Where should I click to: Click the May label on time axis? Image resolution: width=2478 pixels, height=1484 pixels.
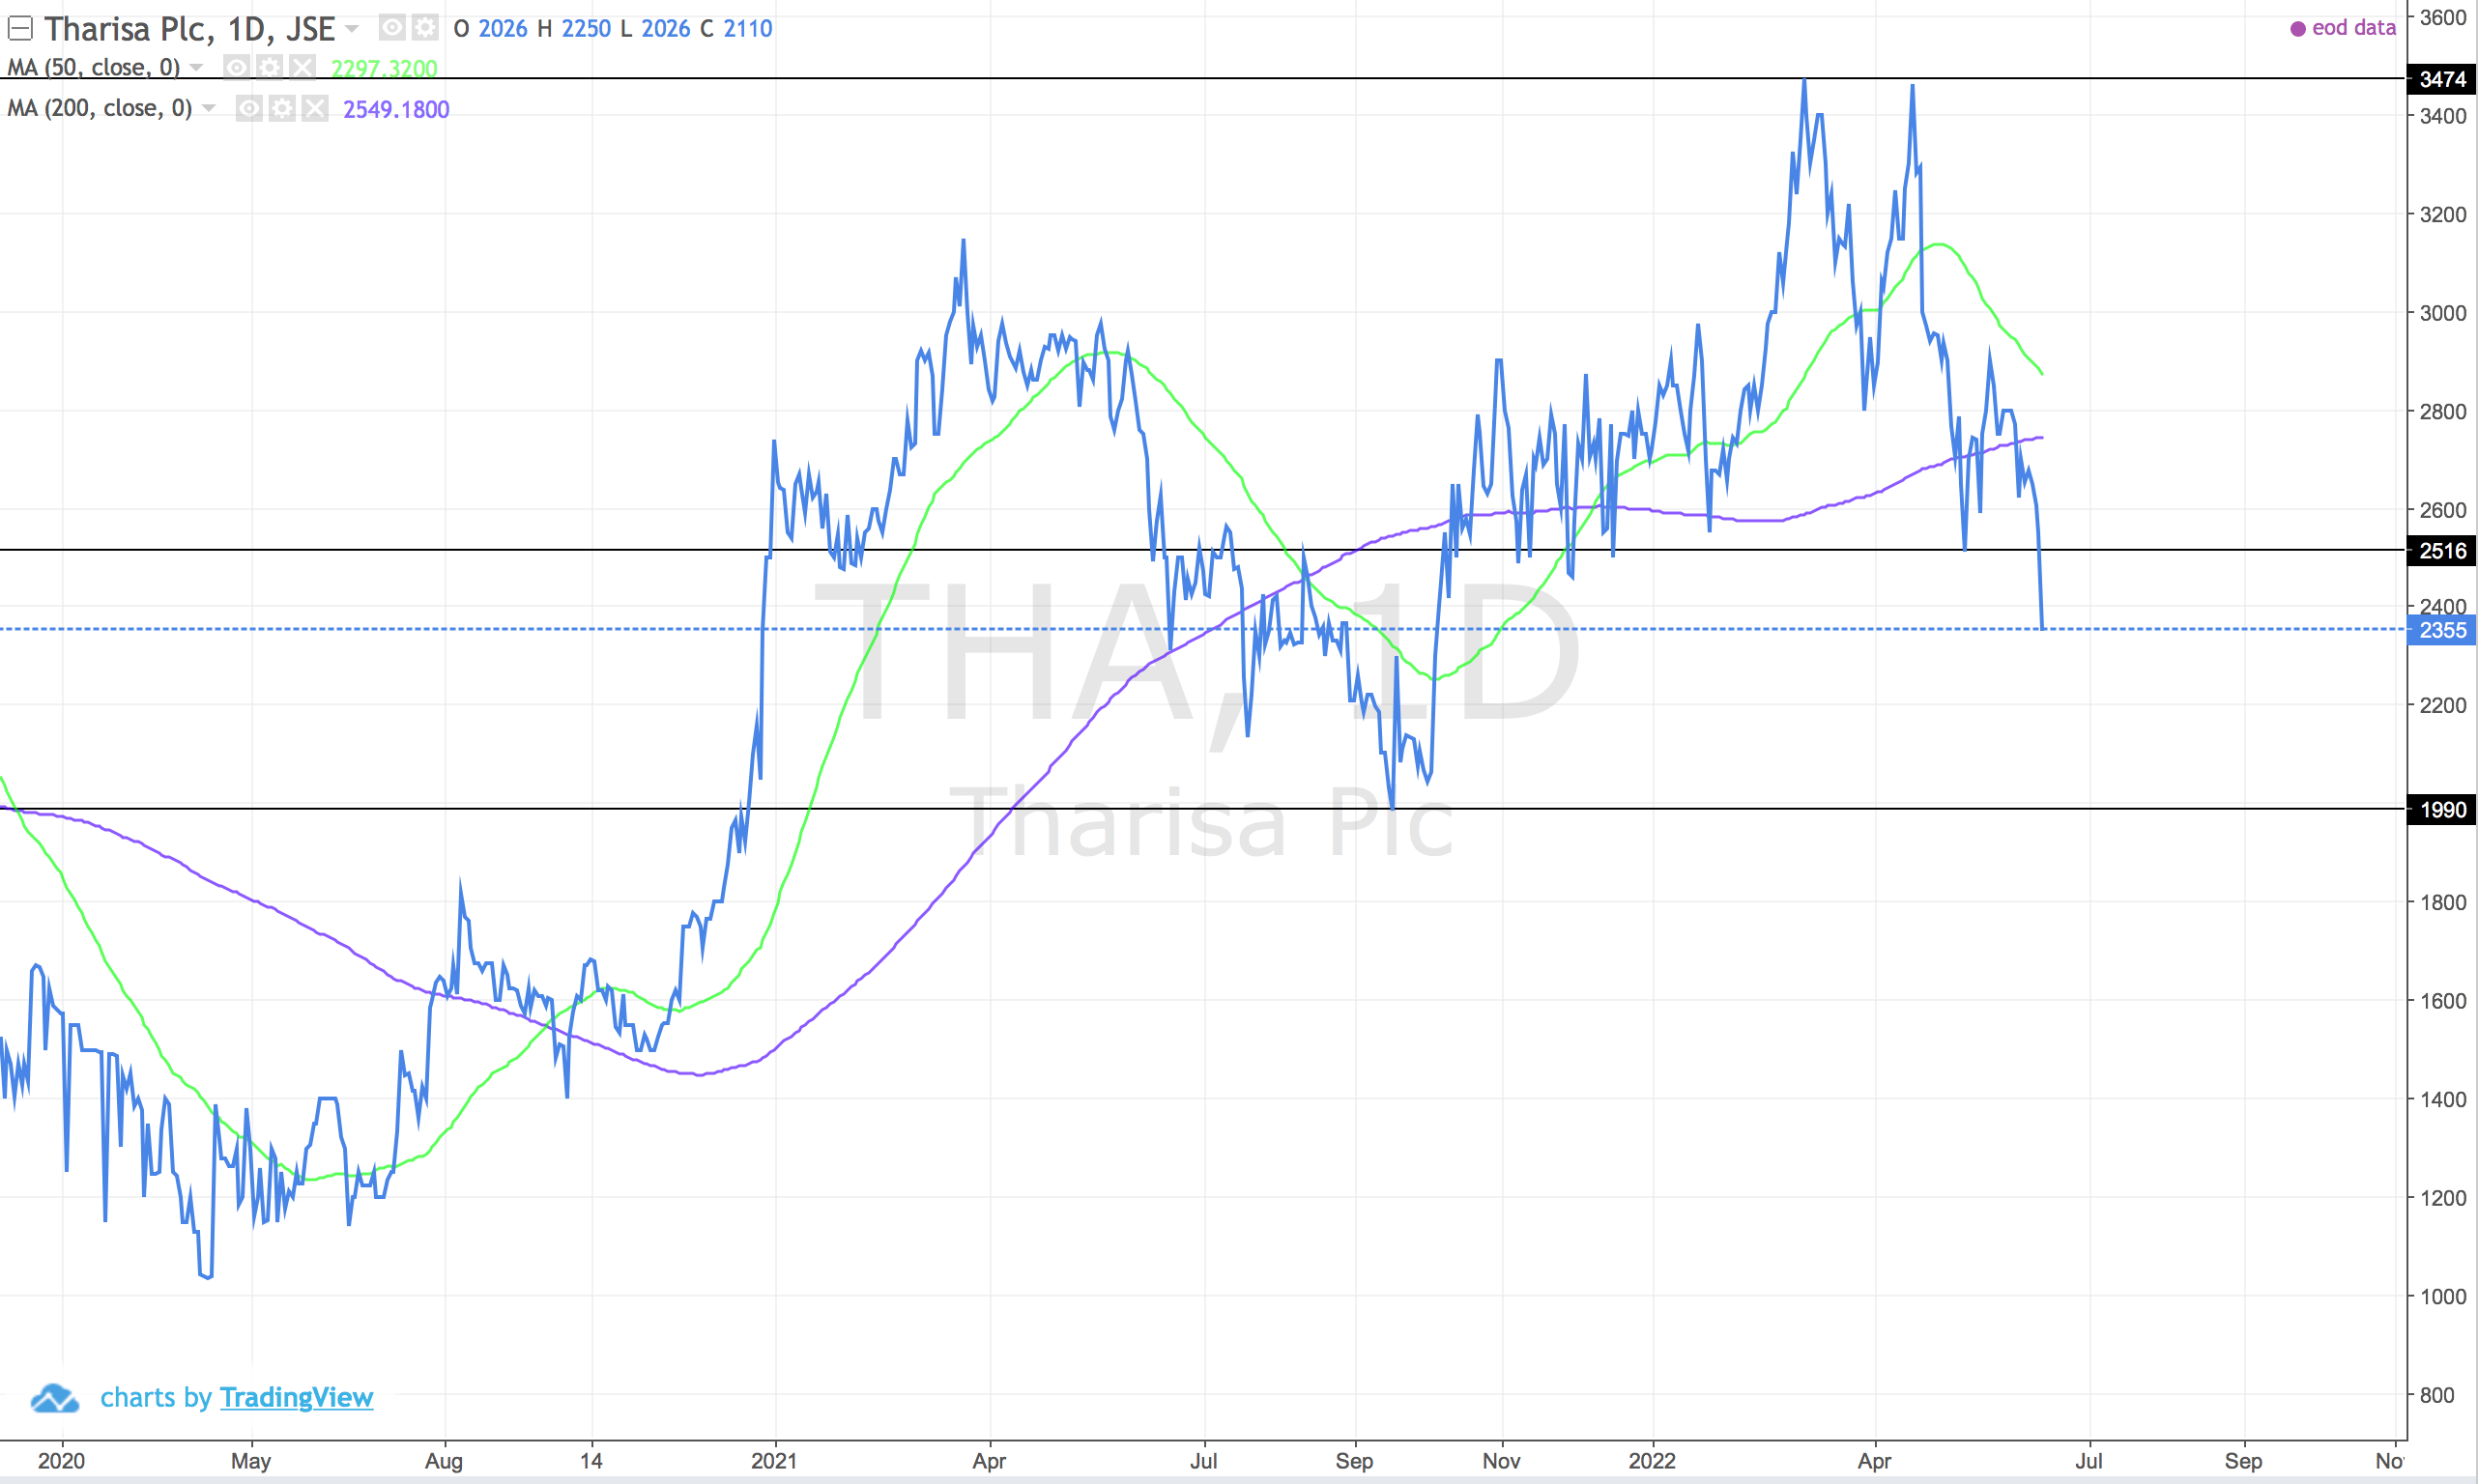251,1461
